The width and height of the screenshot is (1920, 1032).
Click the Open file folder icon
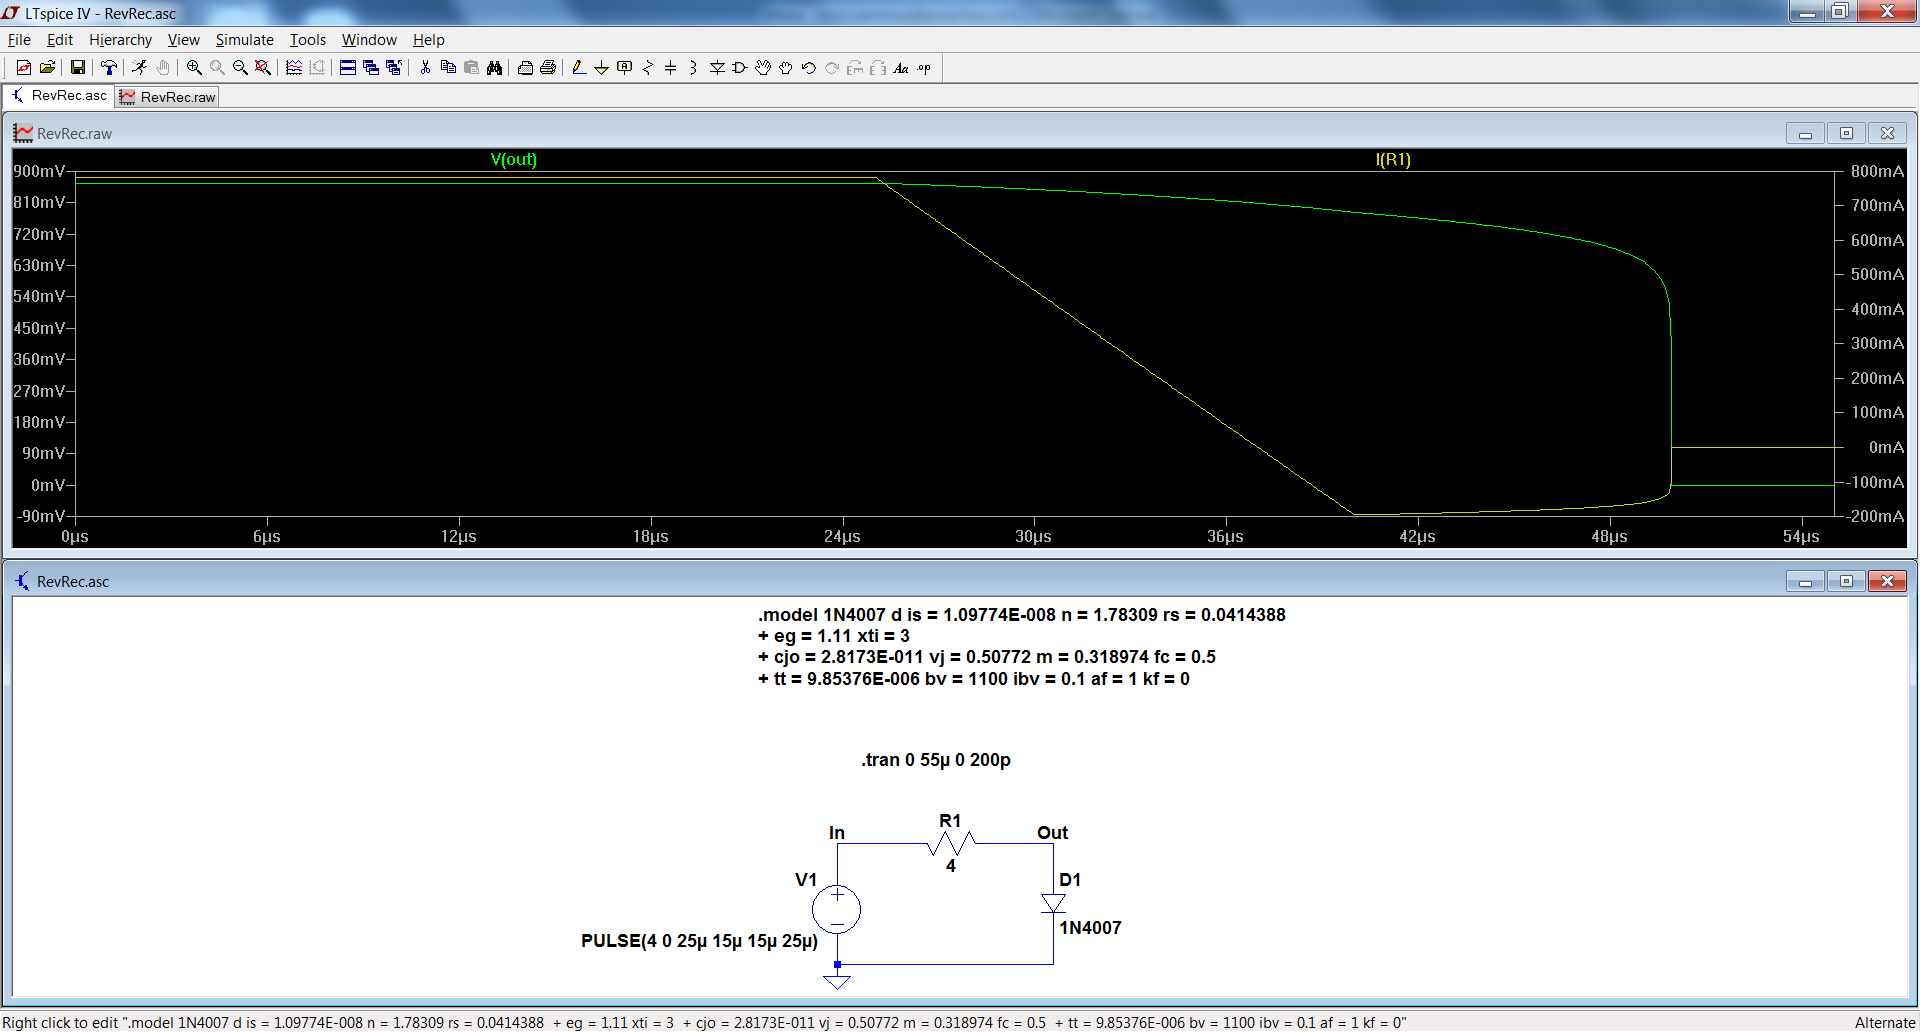click(x=47, y=68)
